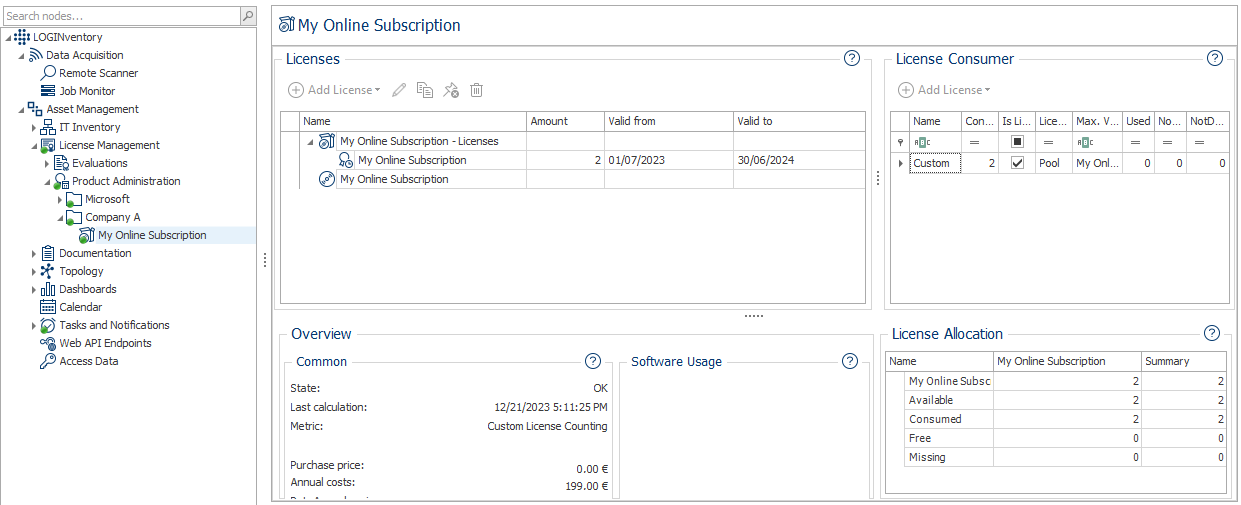Click the search magnifier icon beside Search nodes
Image resolution: width=1241 pixels, height=505 pixels.
click(248, 16)
